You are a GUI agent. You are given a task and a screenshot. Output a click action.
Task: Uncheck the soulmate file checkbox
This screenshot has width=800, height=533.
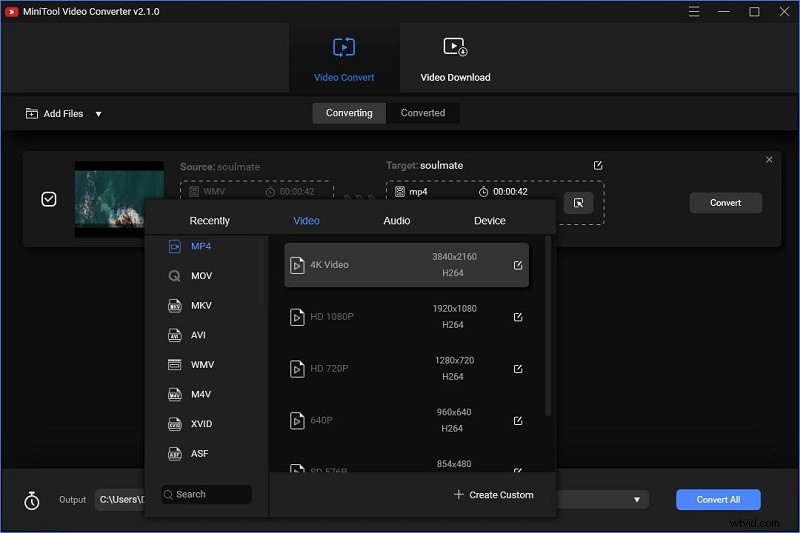point(49,199)
